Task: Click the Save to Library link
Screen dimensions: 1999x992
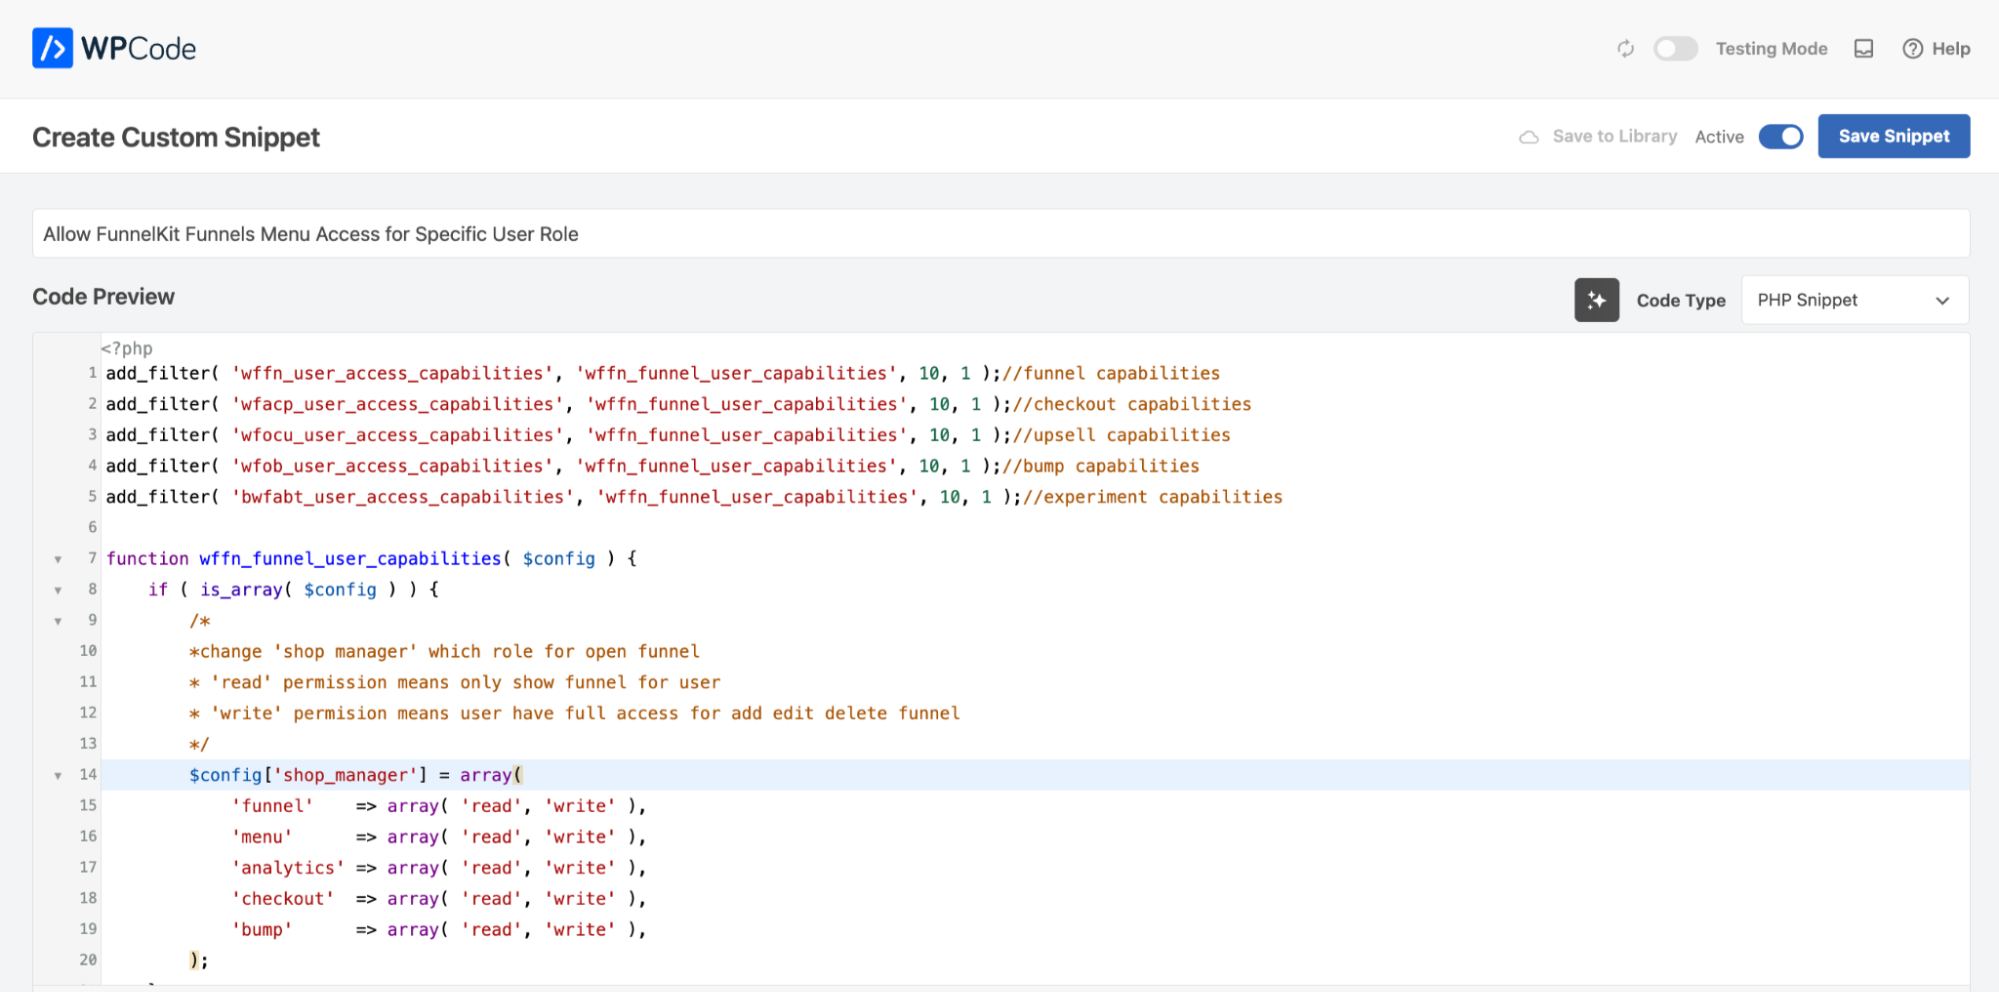Action: tap(1614, 136)
